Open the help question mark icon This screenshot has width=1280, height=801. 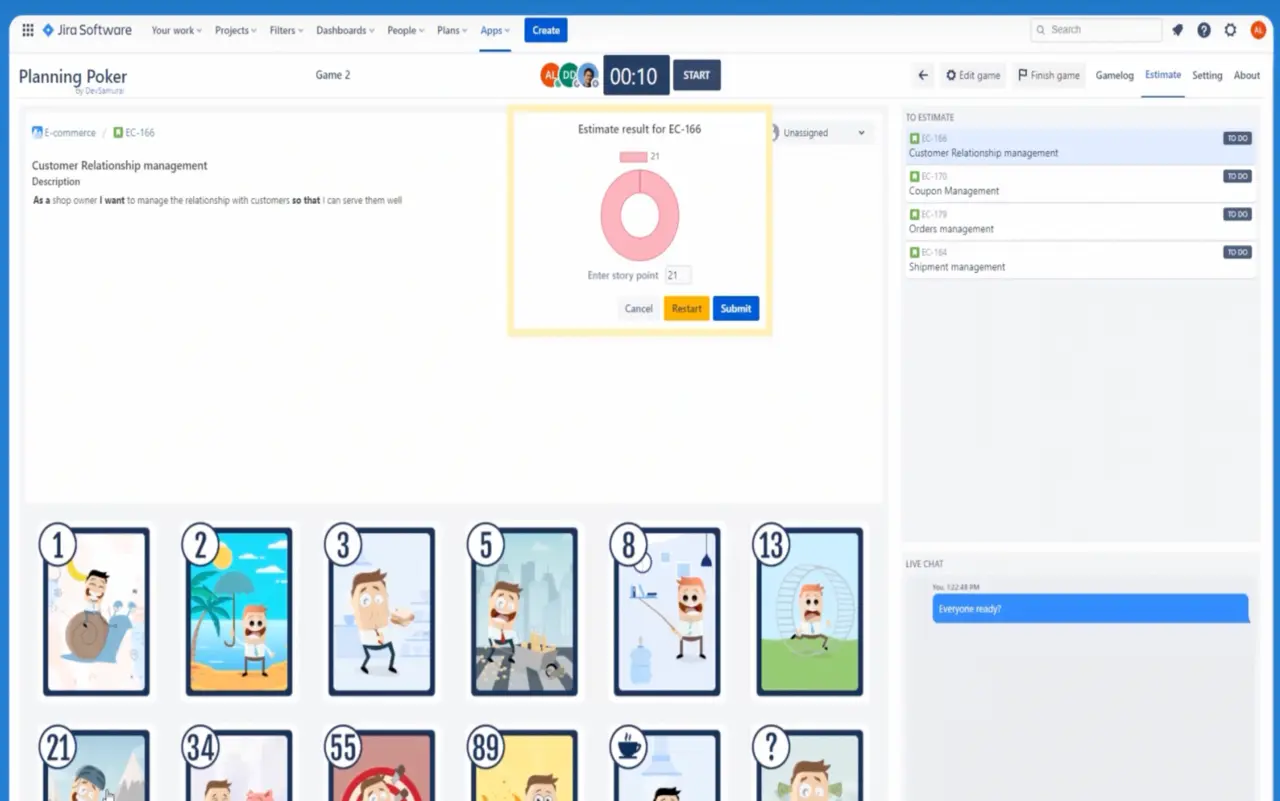[1204, 30]
